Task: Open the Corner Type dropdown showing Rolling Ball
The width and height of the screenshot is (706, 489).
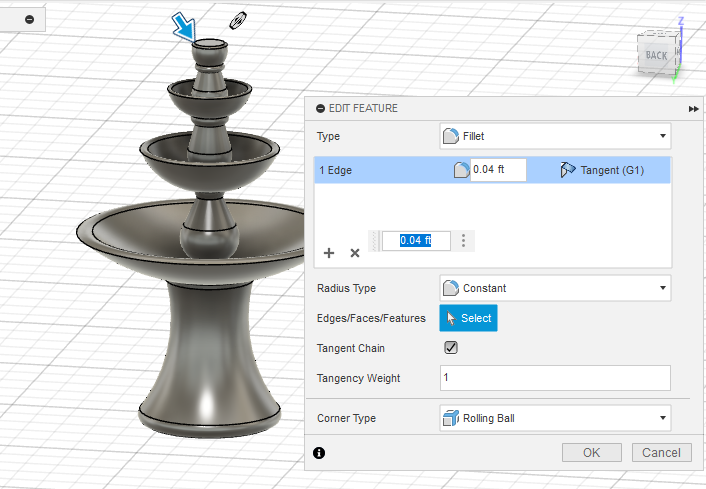Action: tap(555, 418)
